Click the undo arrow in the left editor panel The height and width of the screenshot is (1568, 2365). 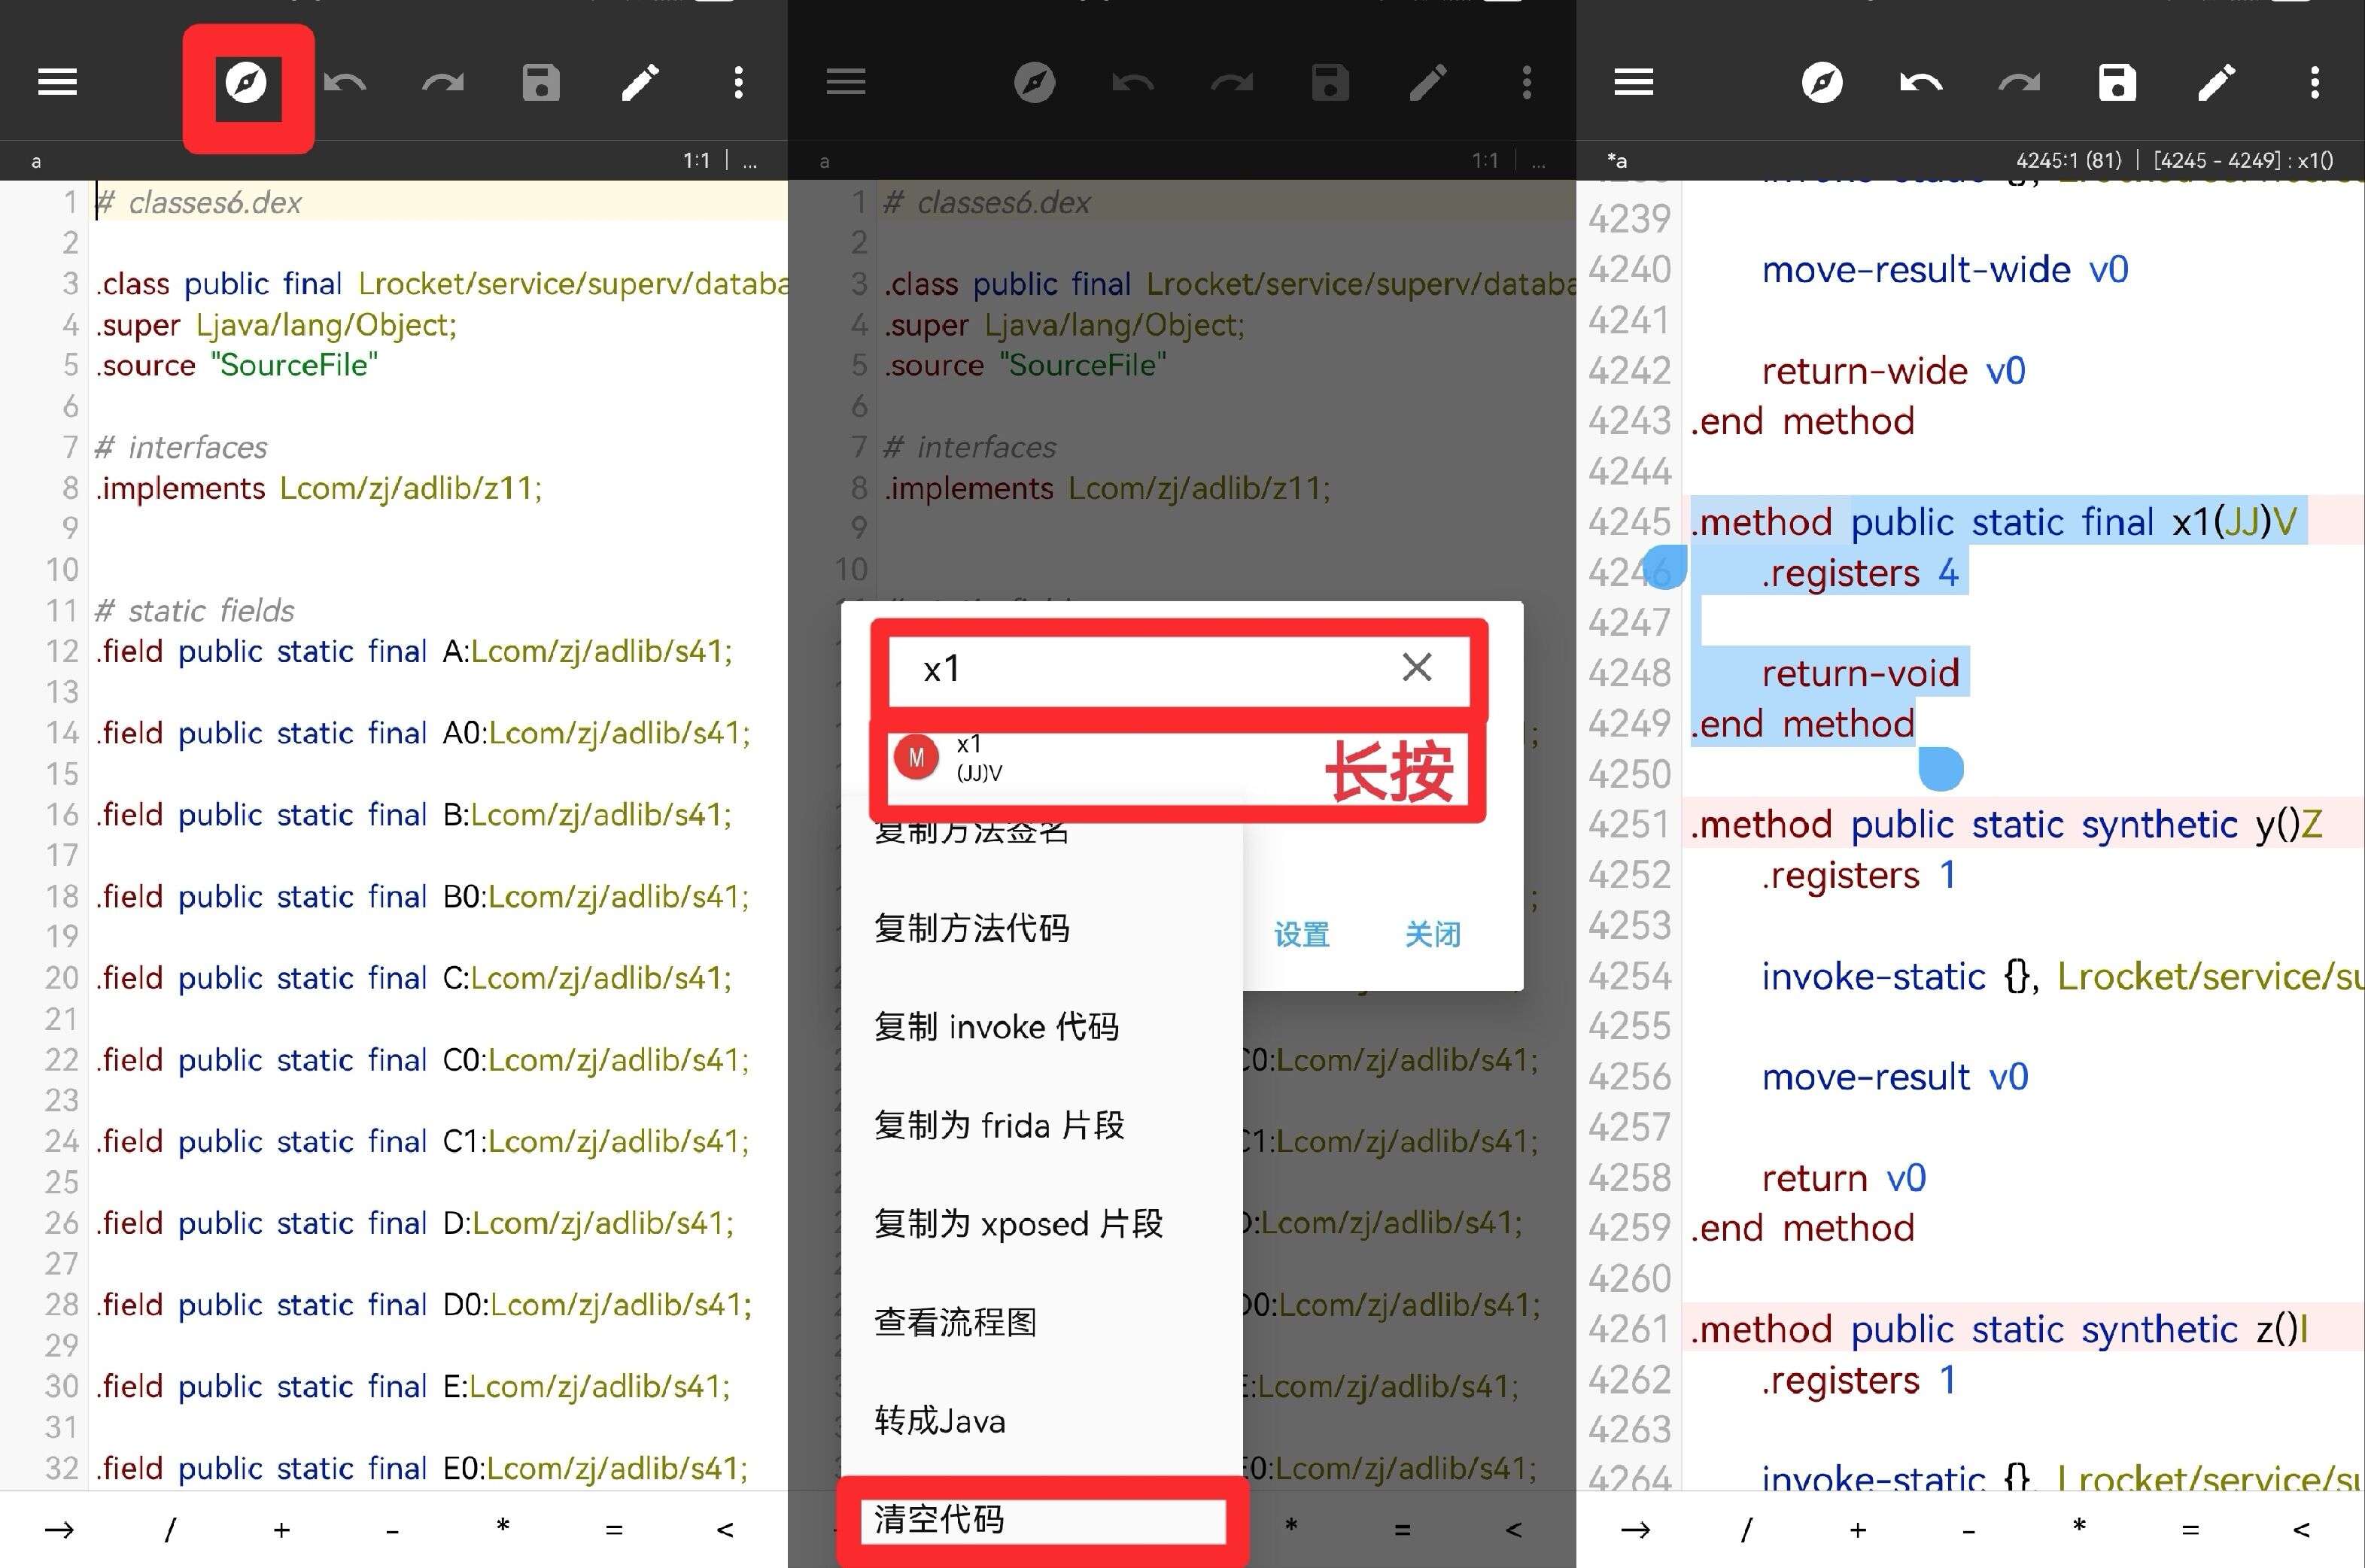tap(345, 82)
